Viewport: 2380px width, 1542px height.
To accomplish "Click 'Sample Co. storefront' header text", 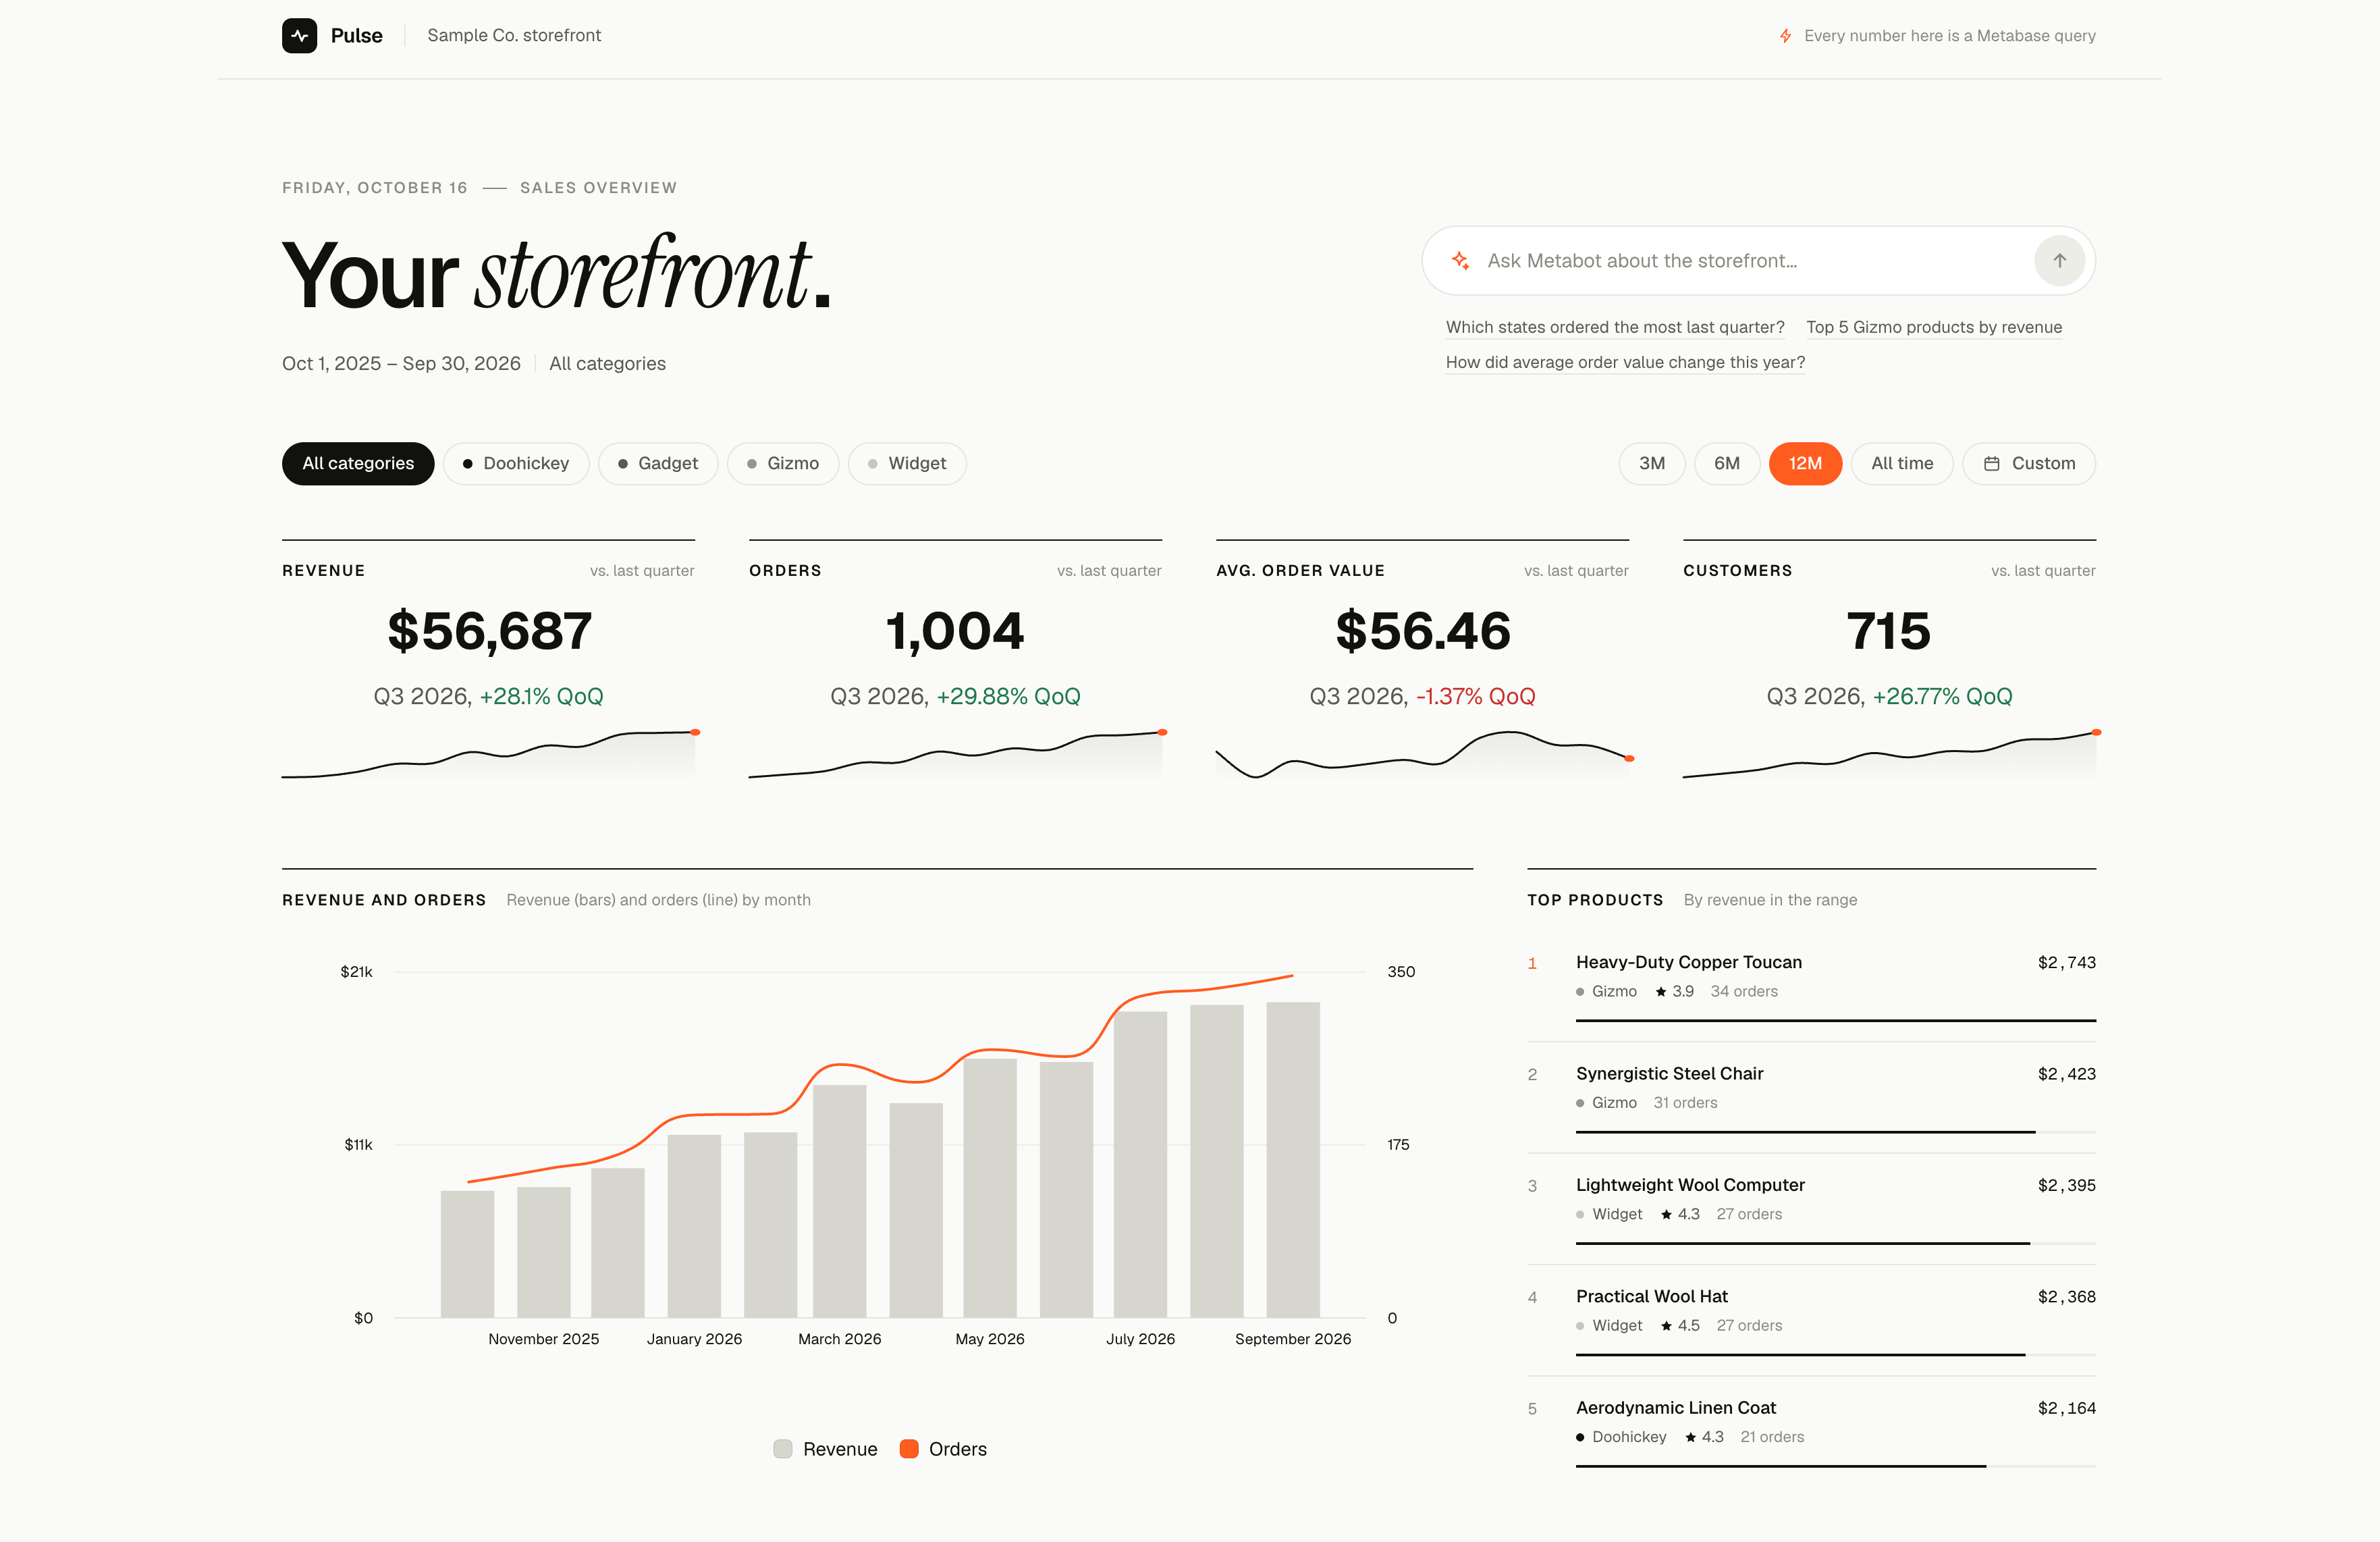I will (x=514, y=35).
